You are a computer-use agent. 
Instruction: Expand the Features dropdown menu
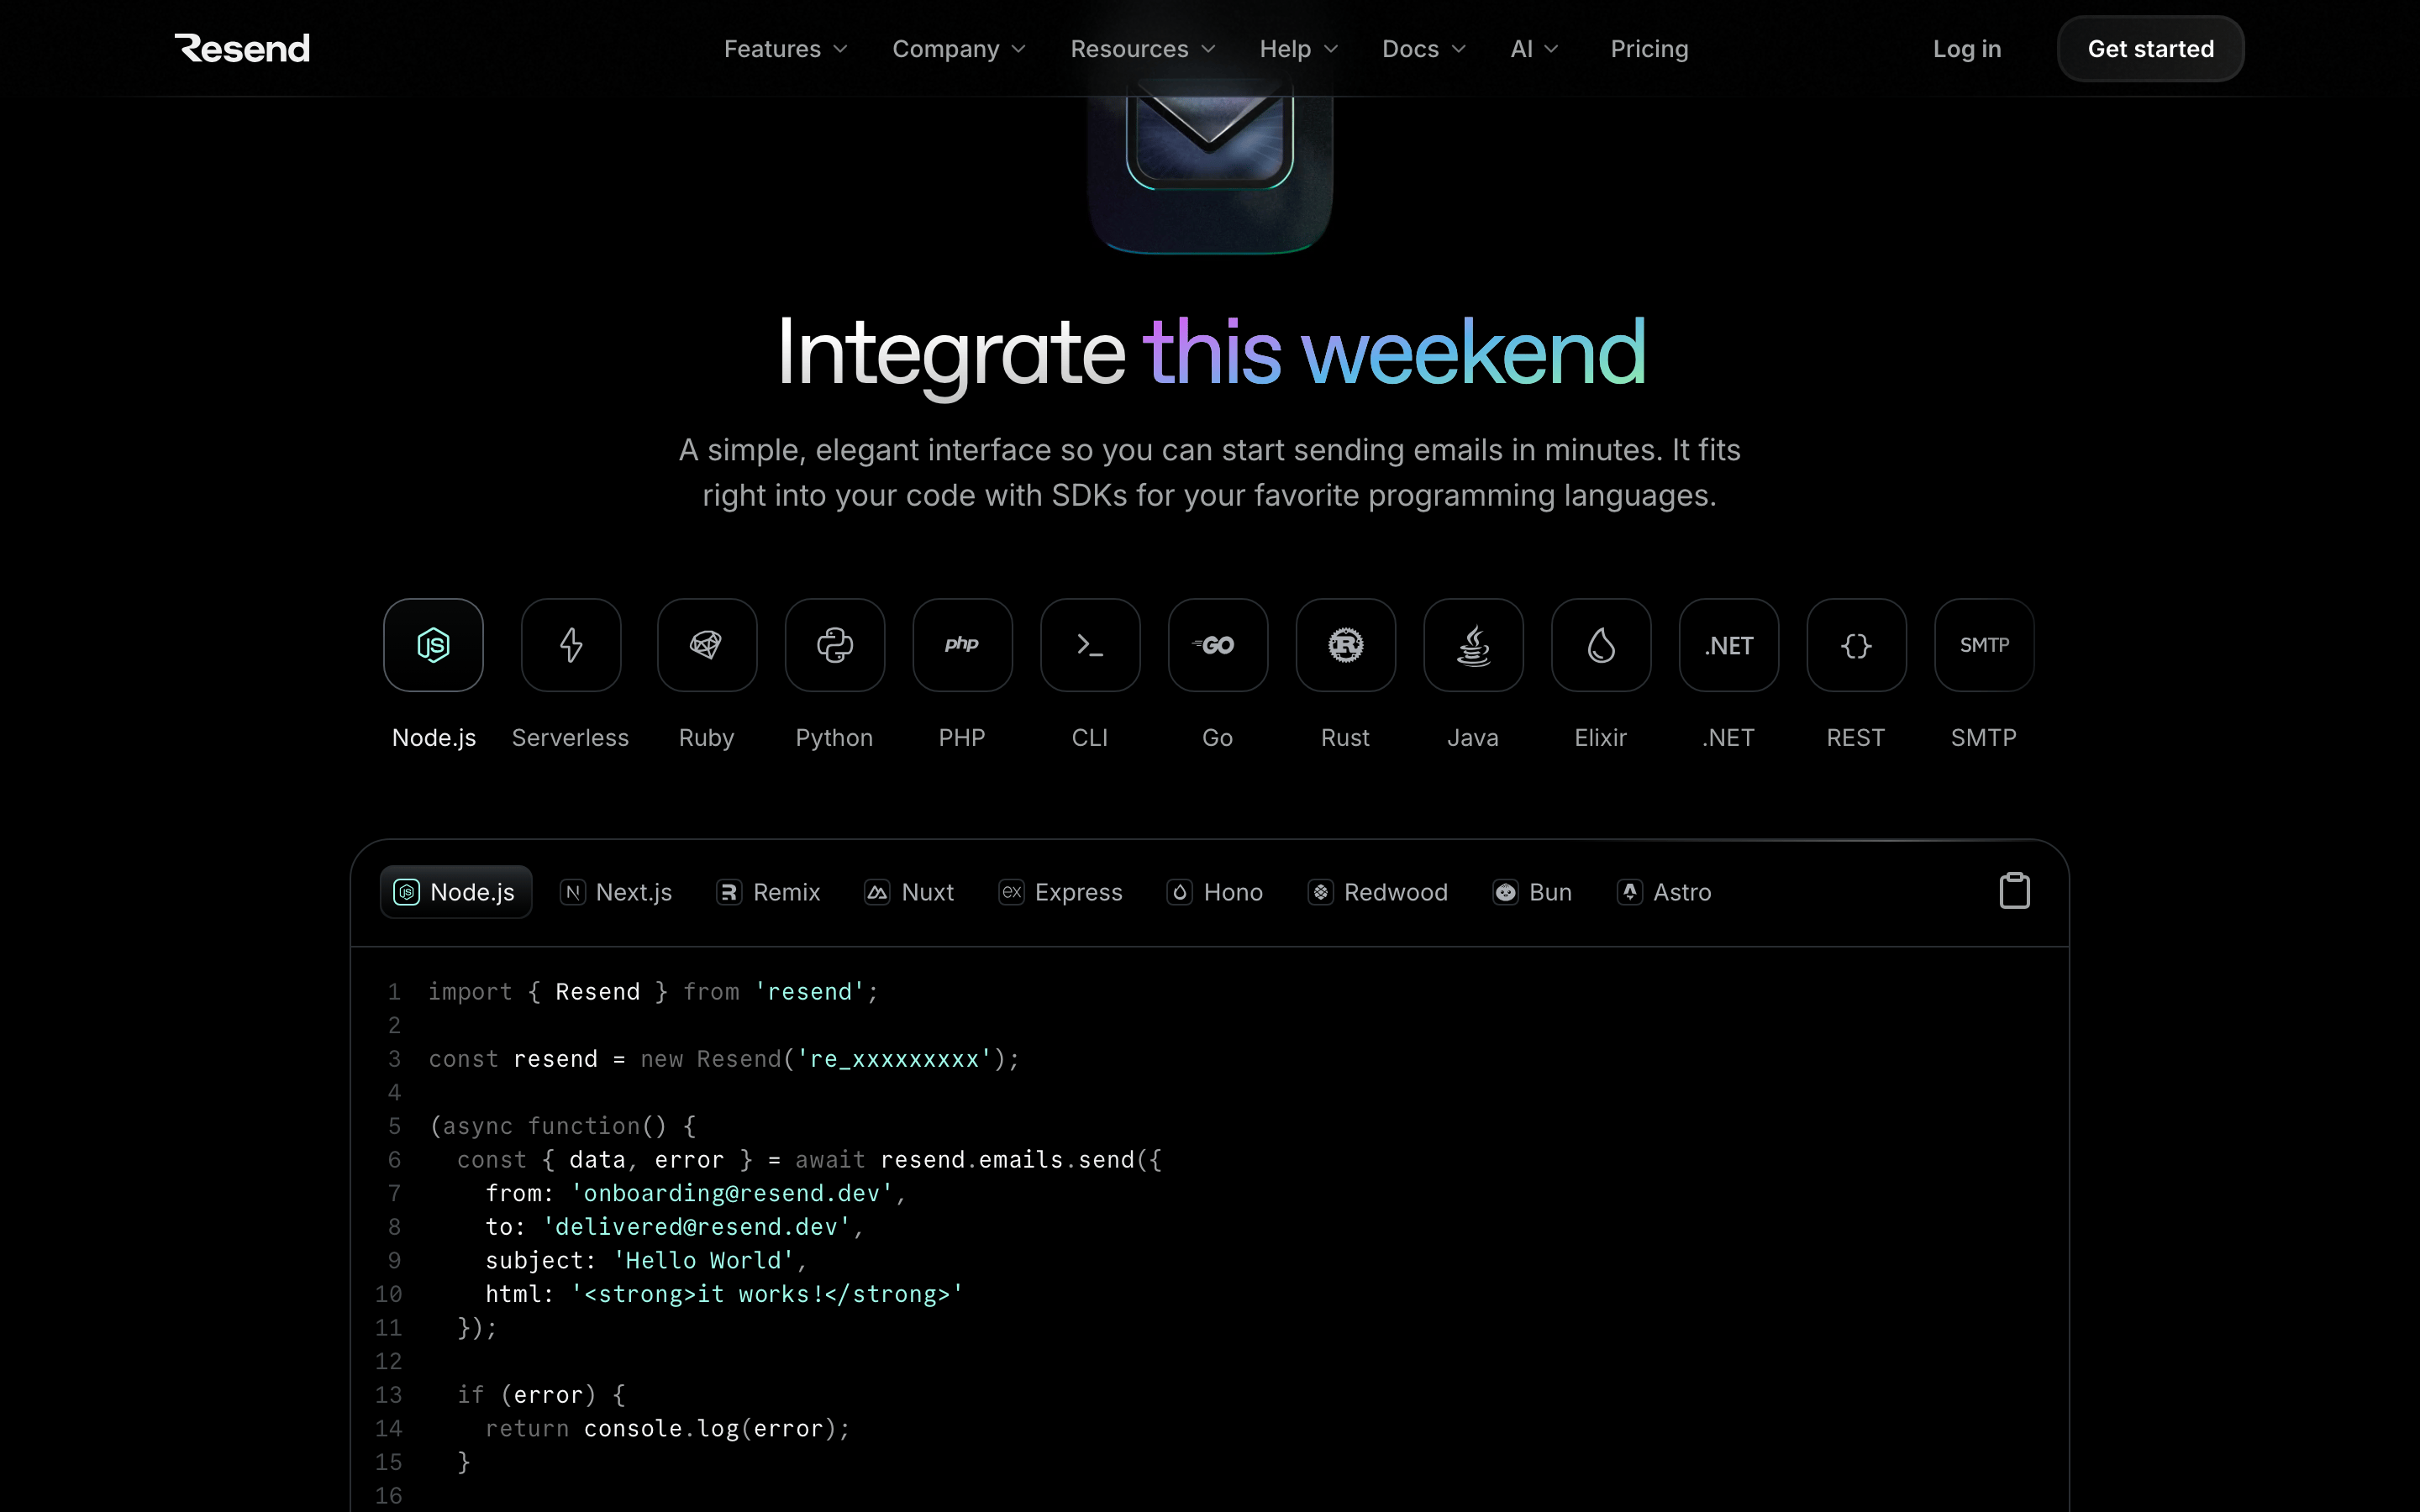(786, 49)
